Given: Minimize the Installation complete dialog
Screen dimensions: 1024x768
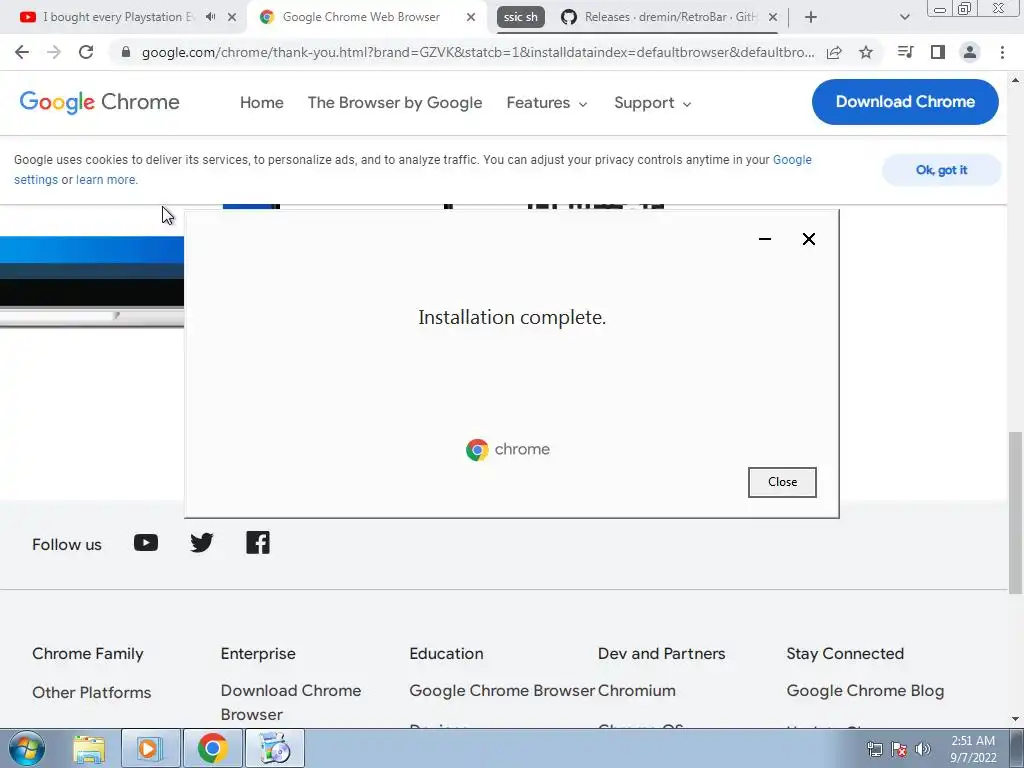Looking at the screenshot, I should coord(765,239).
